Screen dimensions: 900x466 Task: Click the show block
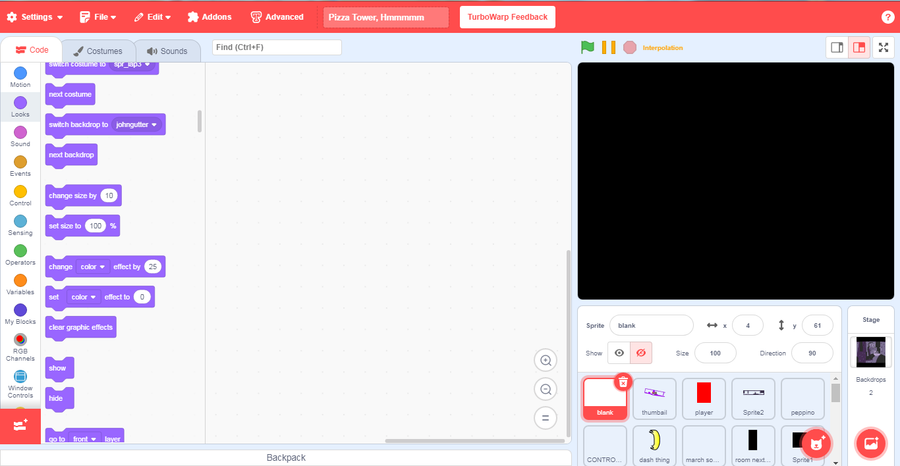coord(59,368)
